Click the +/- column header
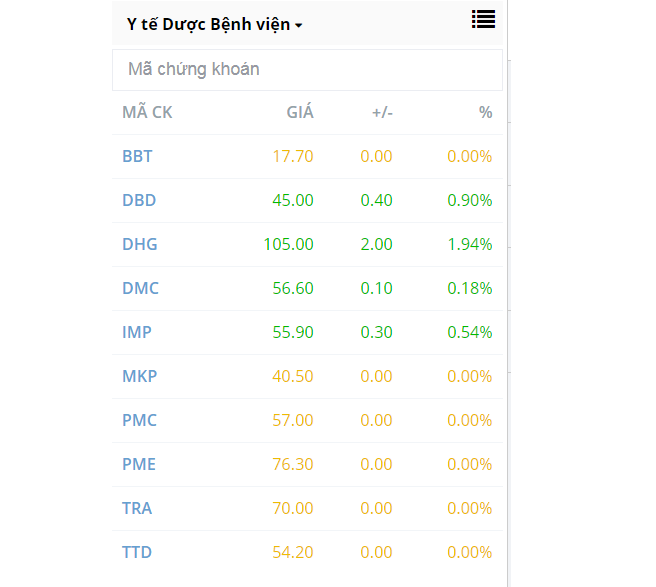This screenshot has height=587, width=656. coord(382,112)
